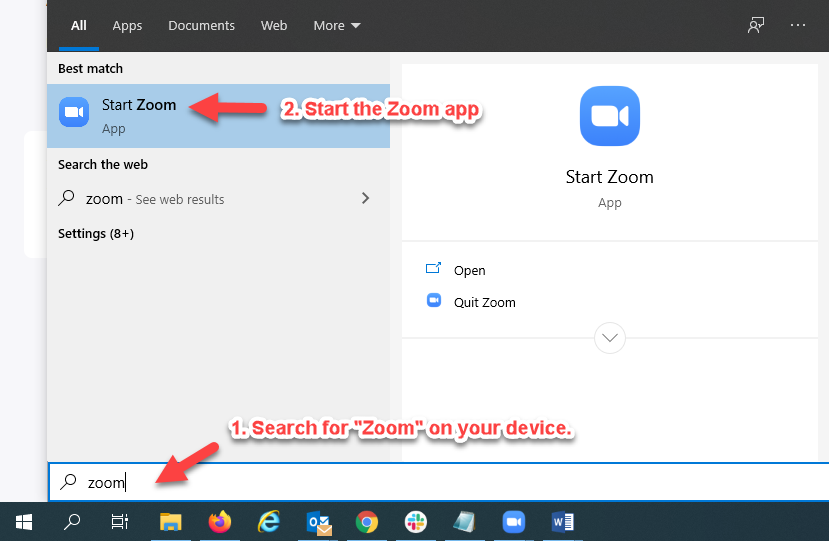Click into the search box containing zoom
Viewport: 829px width, 541px height.
[439, 482]
